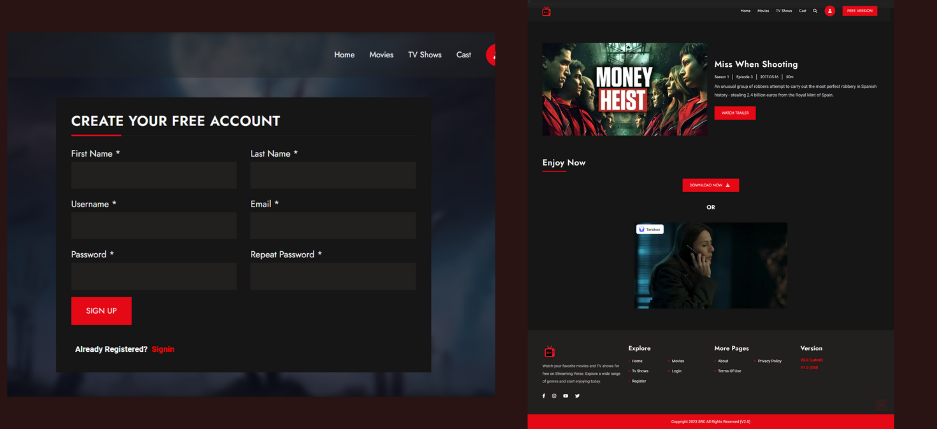Viewport: 937px width, 429px height.
Task: Open the red user profile icon in the right page header
Action: coord(829,11)
